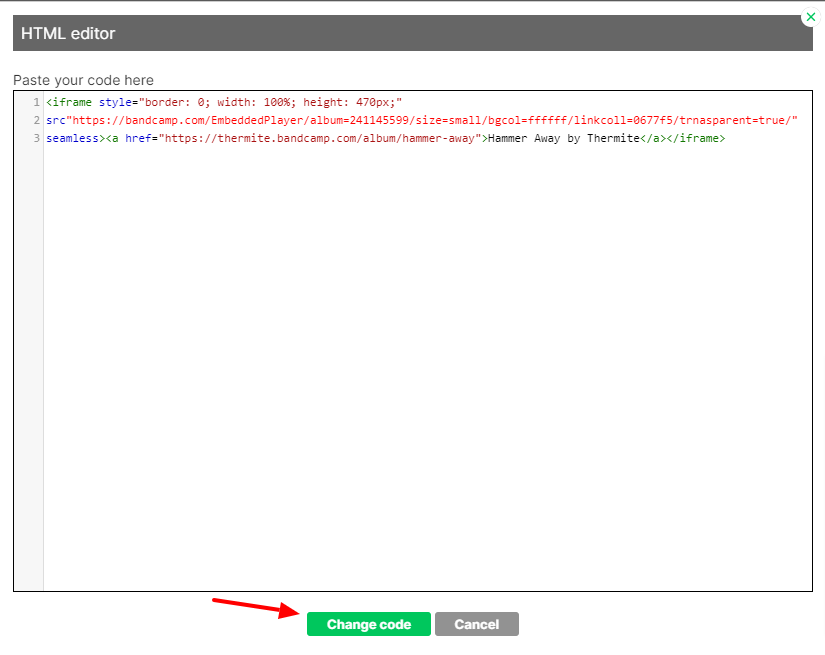Click the seamless attribute on line 3

75,138
